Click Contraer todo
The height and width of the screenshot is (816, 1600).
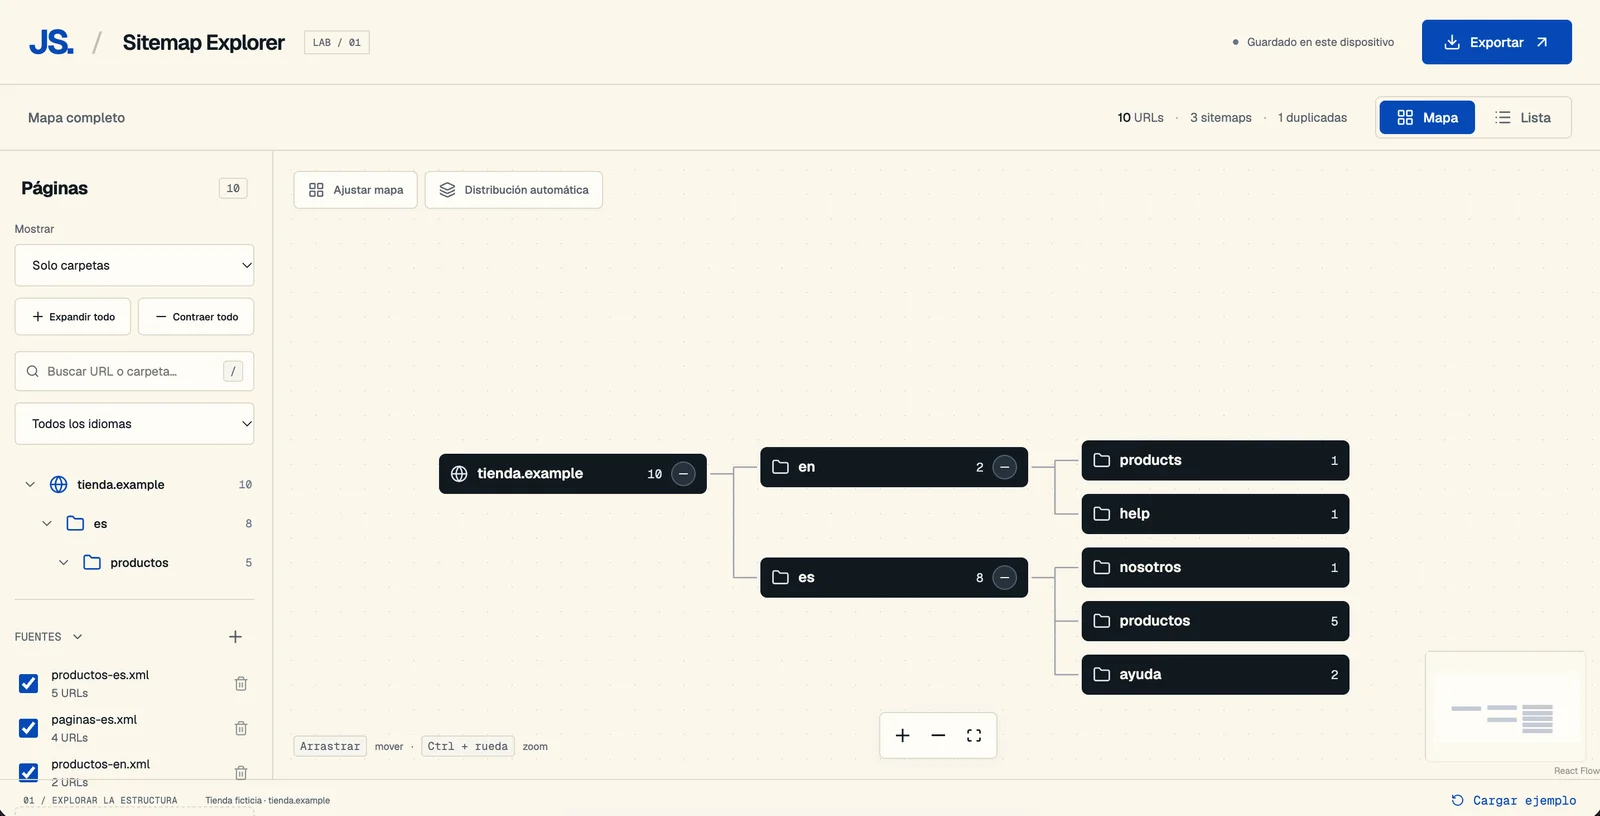196,317
